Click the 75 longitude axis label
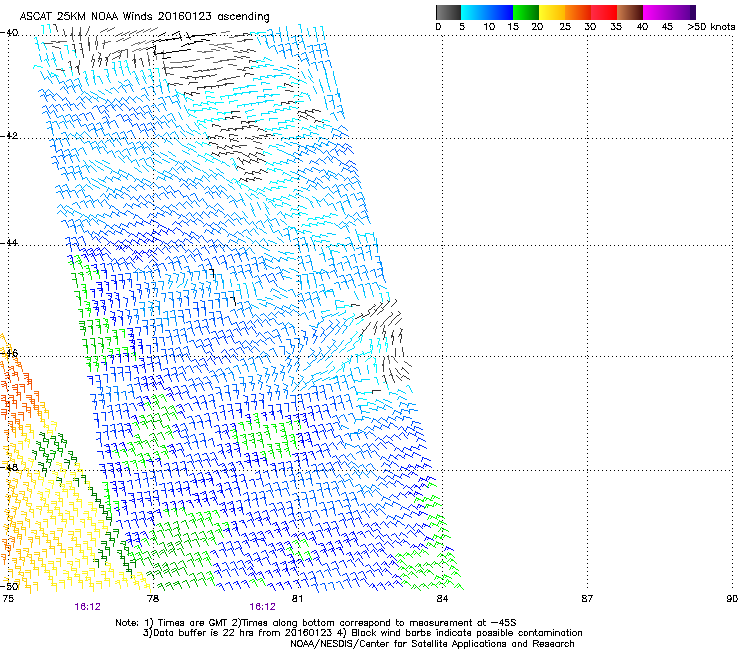 point(8,599)
